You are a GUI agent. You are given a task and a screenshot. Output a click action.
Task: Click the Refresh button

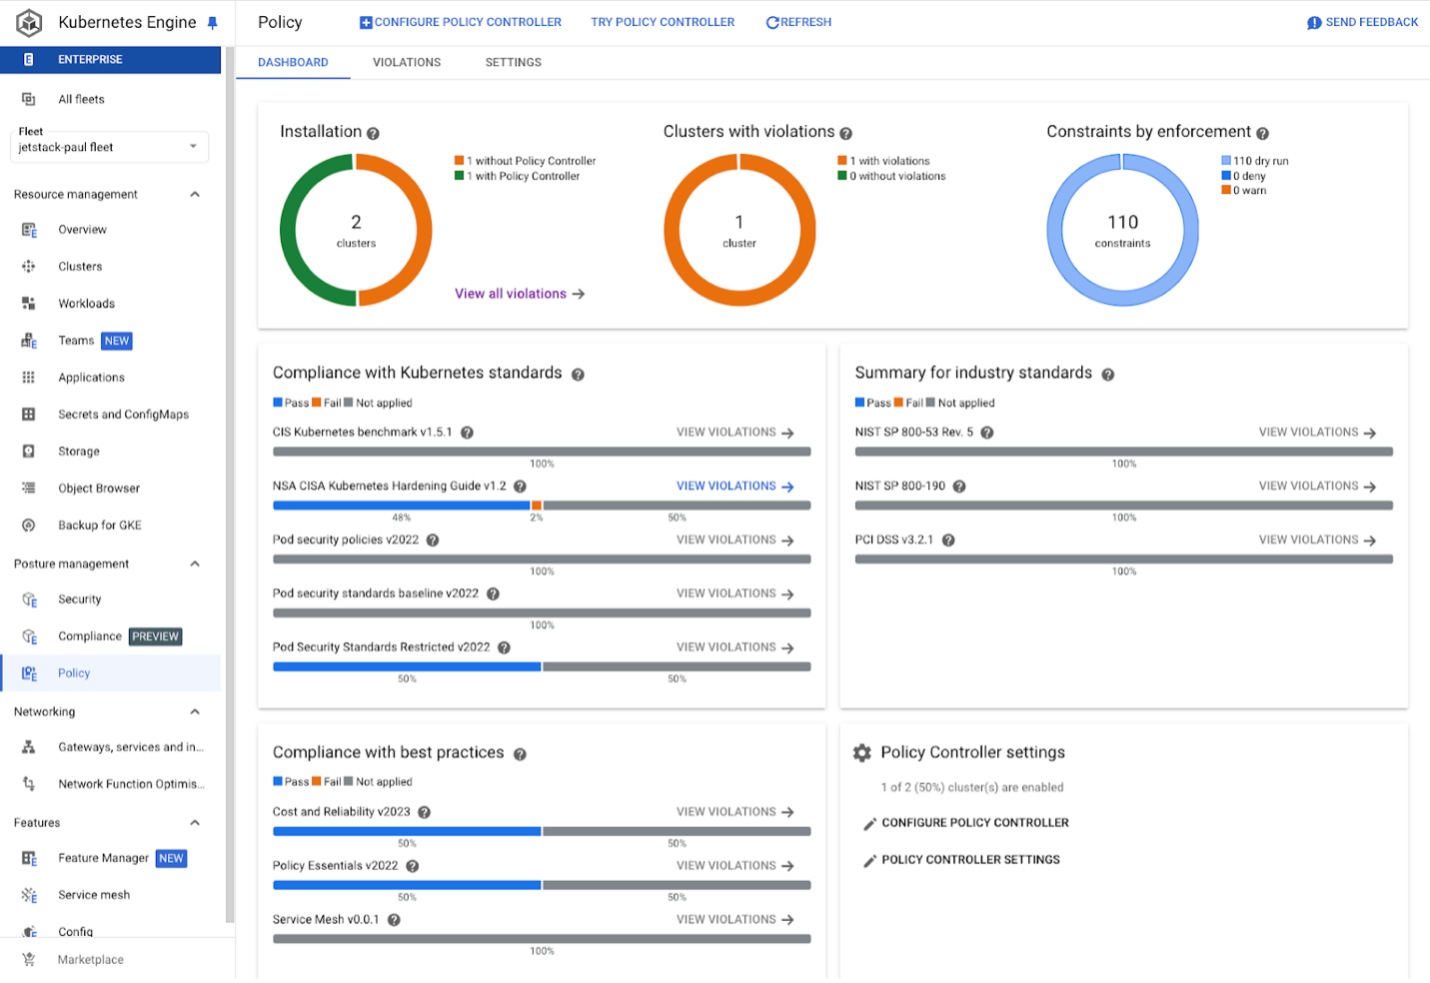click(x=799, y=22)
